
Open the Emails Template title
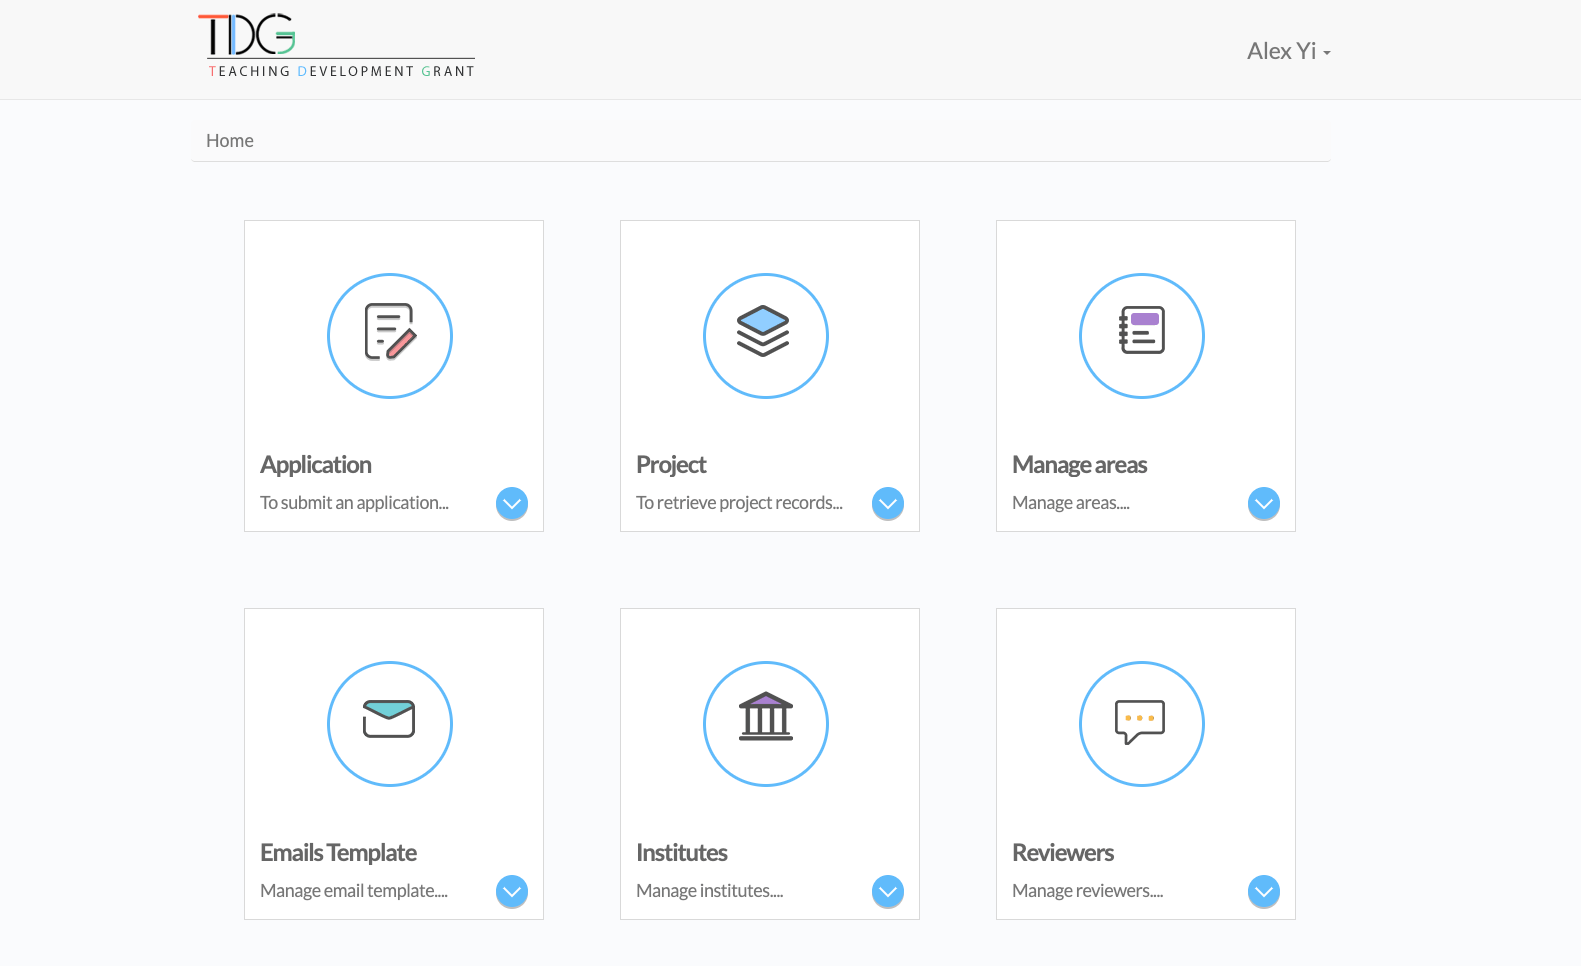[338, 853]
